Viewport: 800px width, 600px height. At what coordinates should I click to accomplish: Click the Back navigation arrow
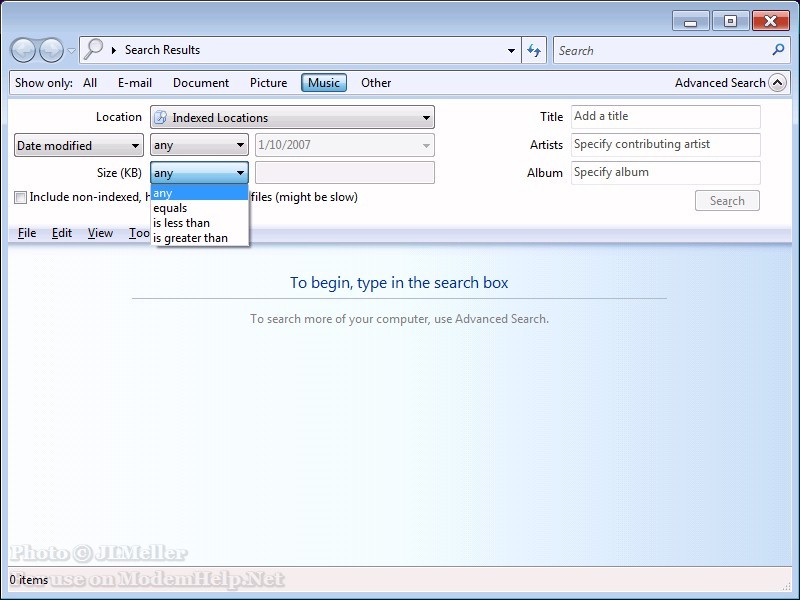point(23,50)
